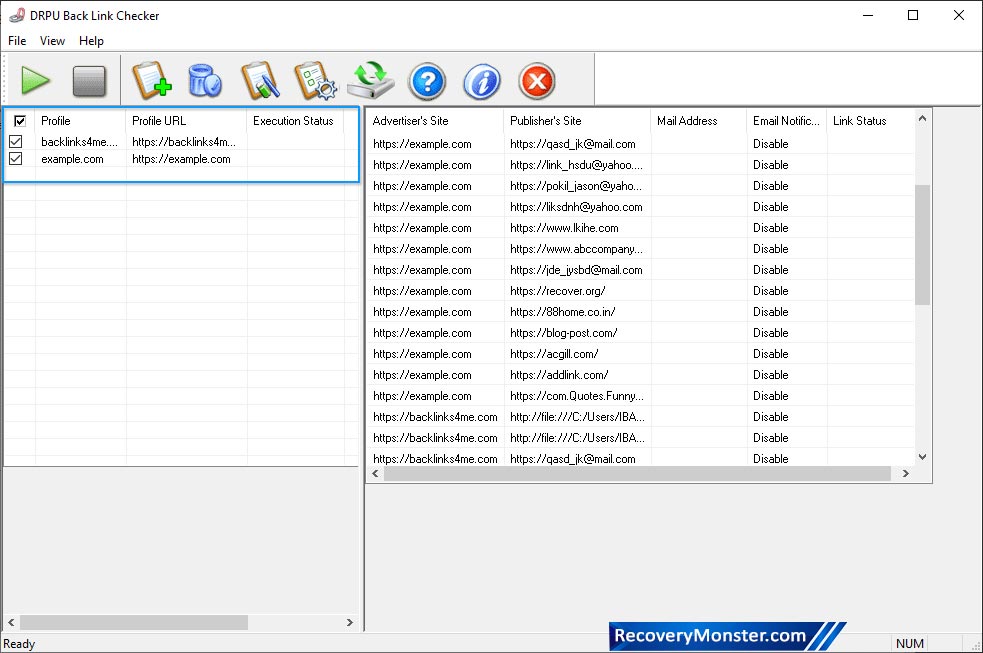983x653 pixels.
Task: Add a new profile via clipboard-plus icon
Action: coord(152,81)
